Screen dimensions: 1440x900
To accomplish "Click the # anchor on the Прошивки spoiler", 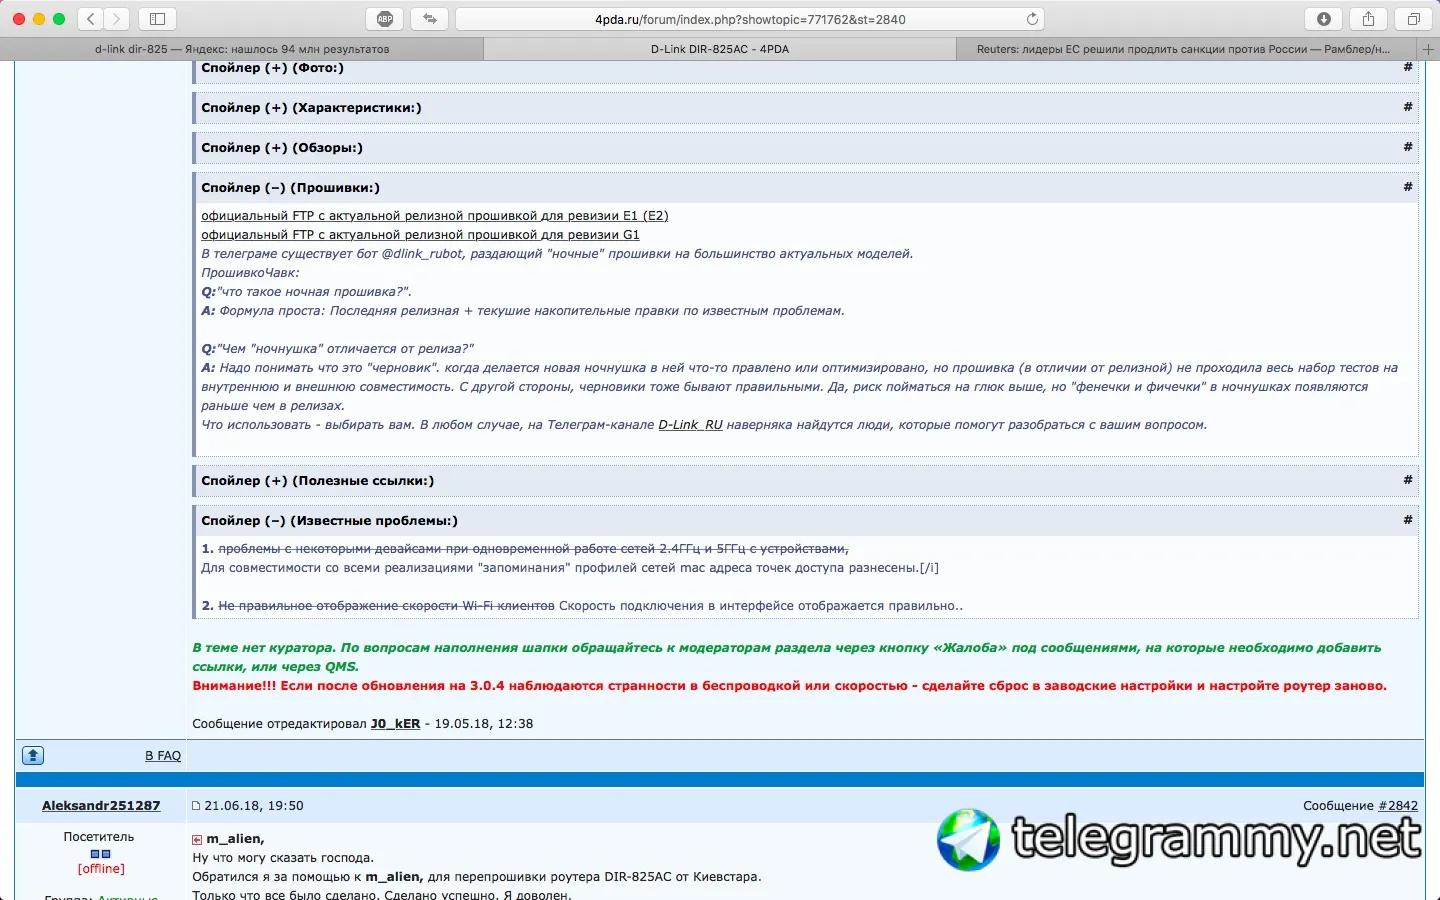I will click(x=1407, y=187).
